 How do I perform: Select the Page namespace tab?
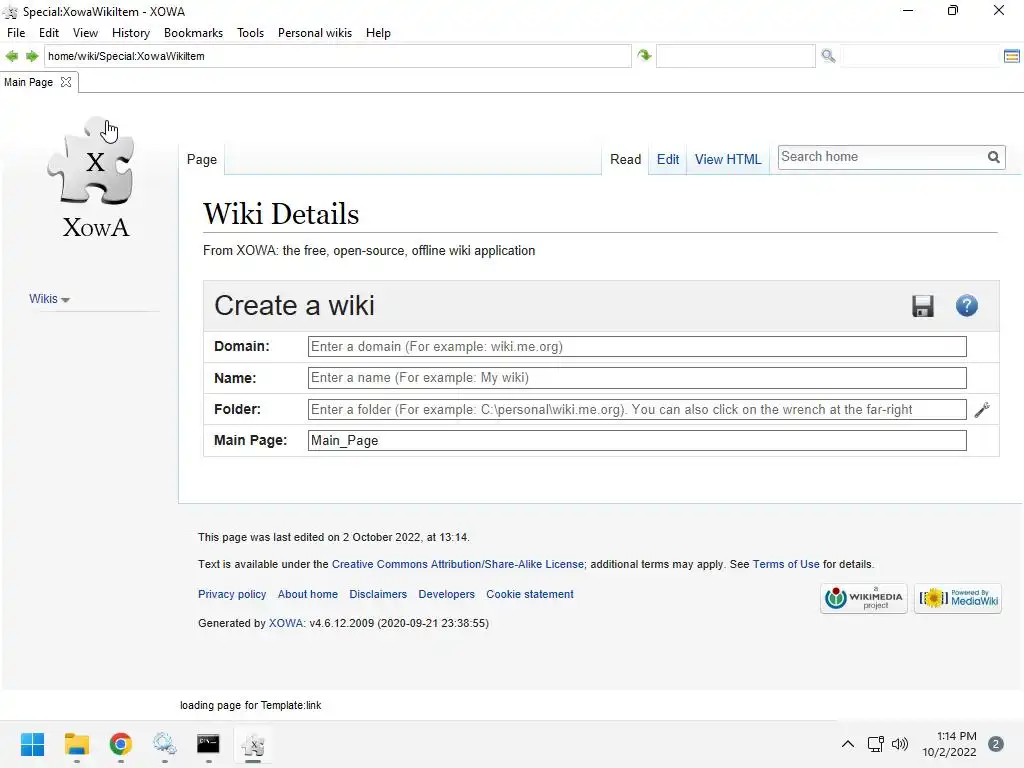click(202, 159)
